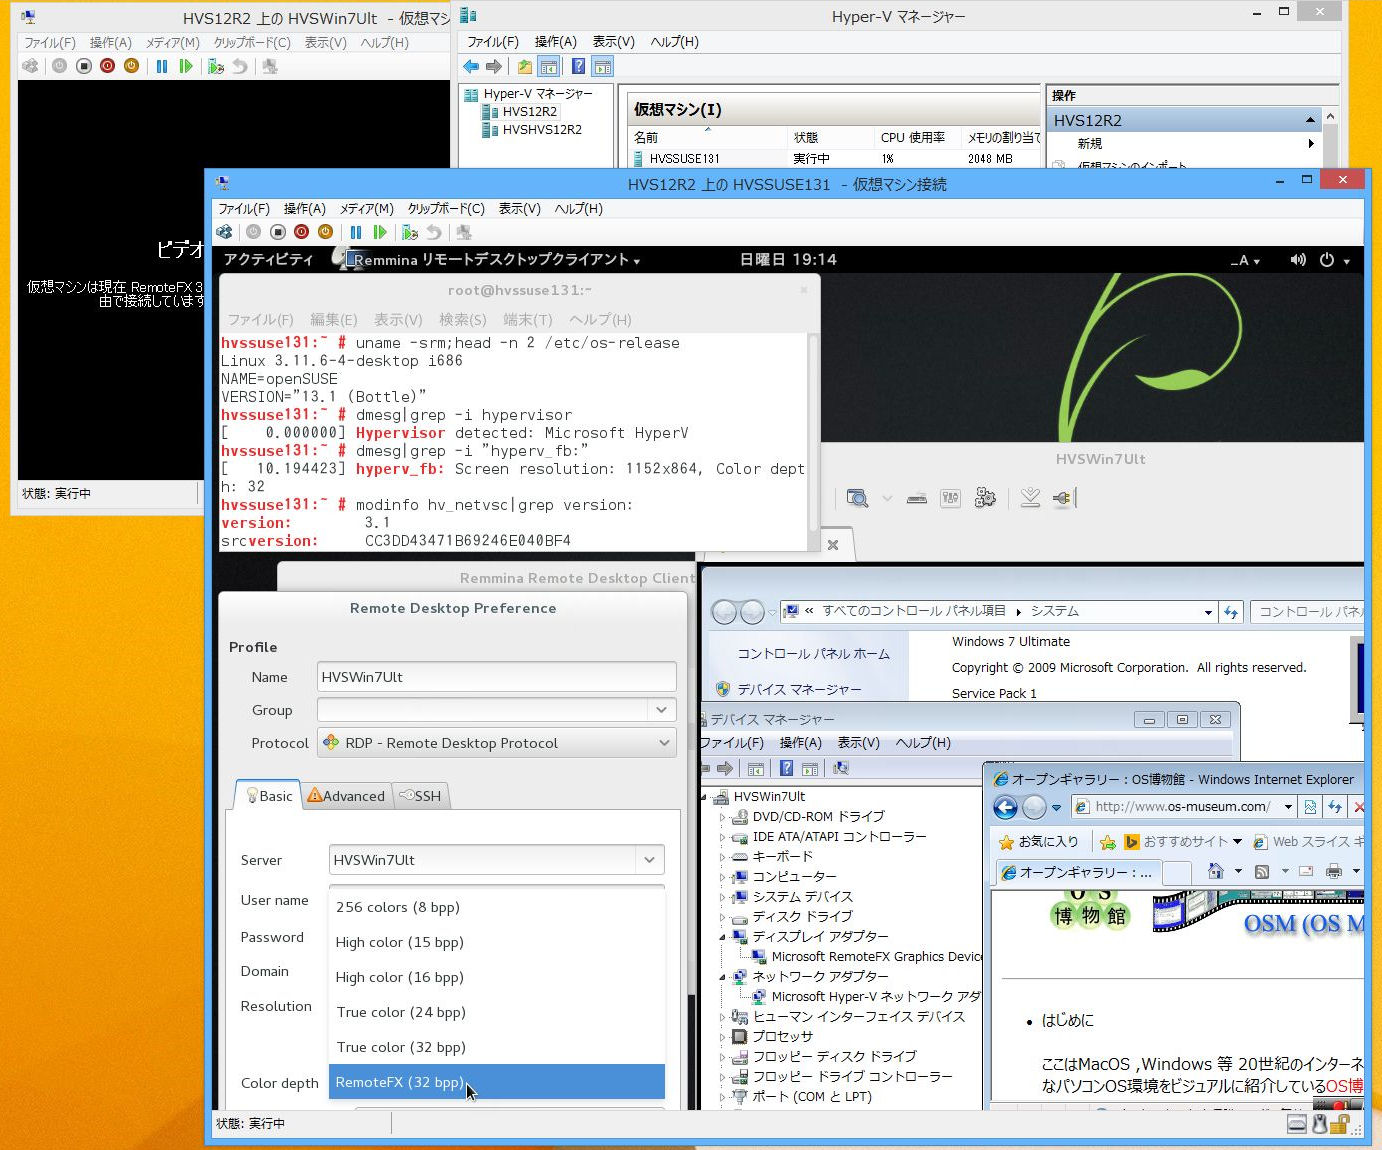Screen dimensions: 1382x1150
Task: Click Checkpoint icon in HVSSUSE131 toolbar
Action: pos(410,232)
